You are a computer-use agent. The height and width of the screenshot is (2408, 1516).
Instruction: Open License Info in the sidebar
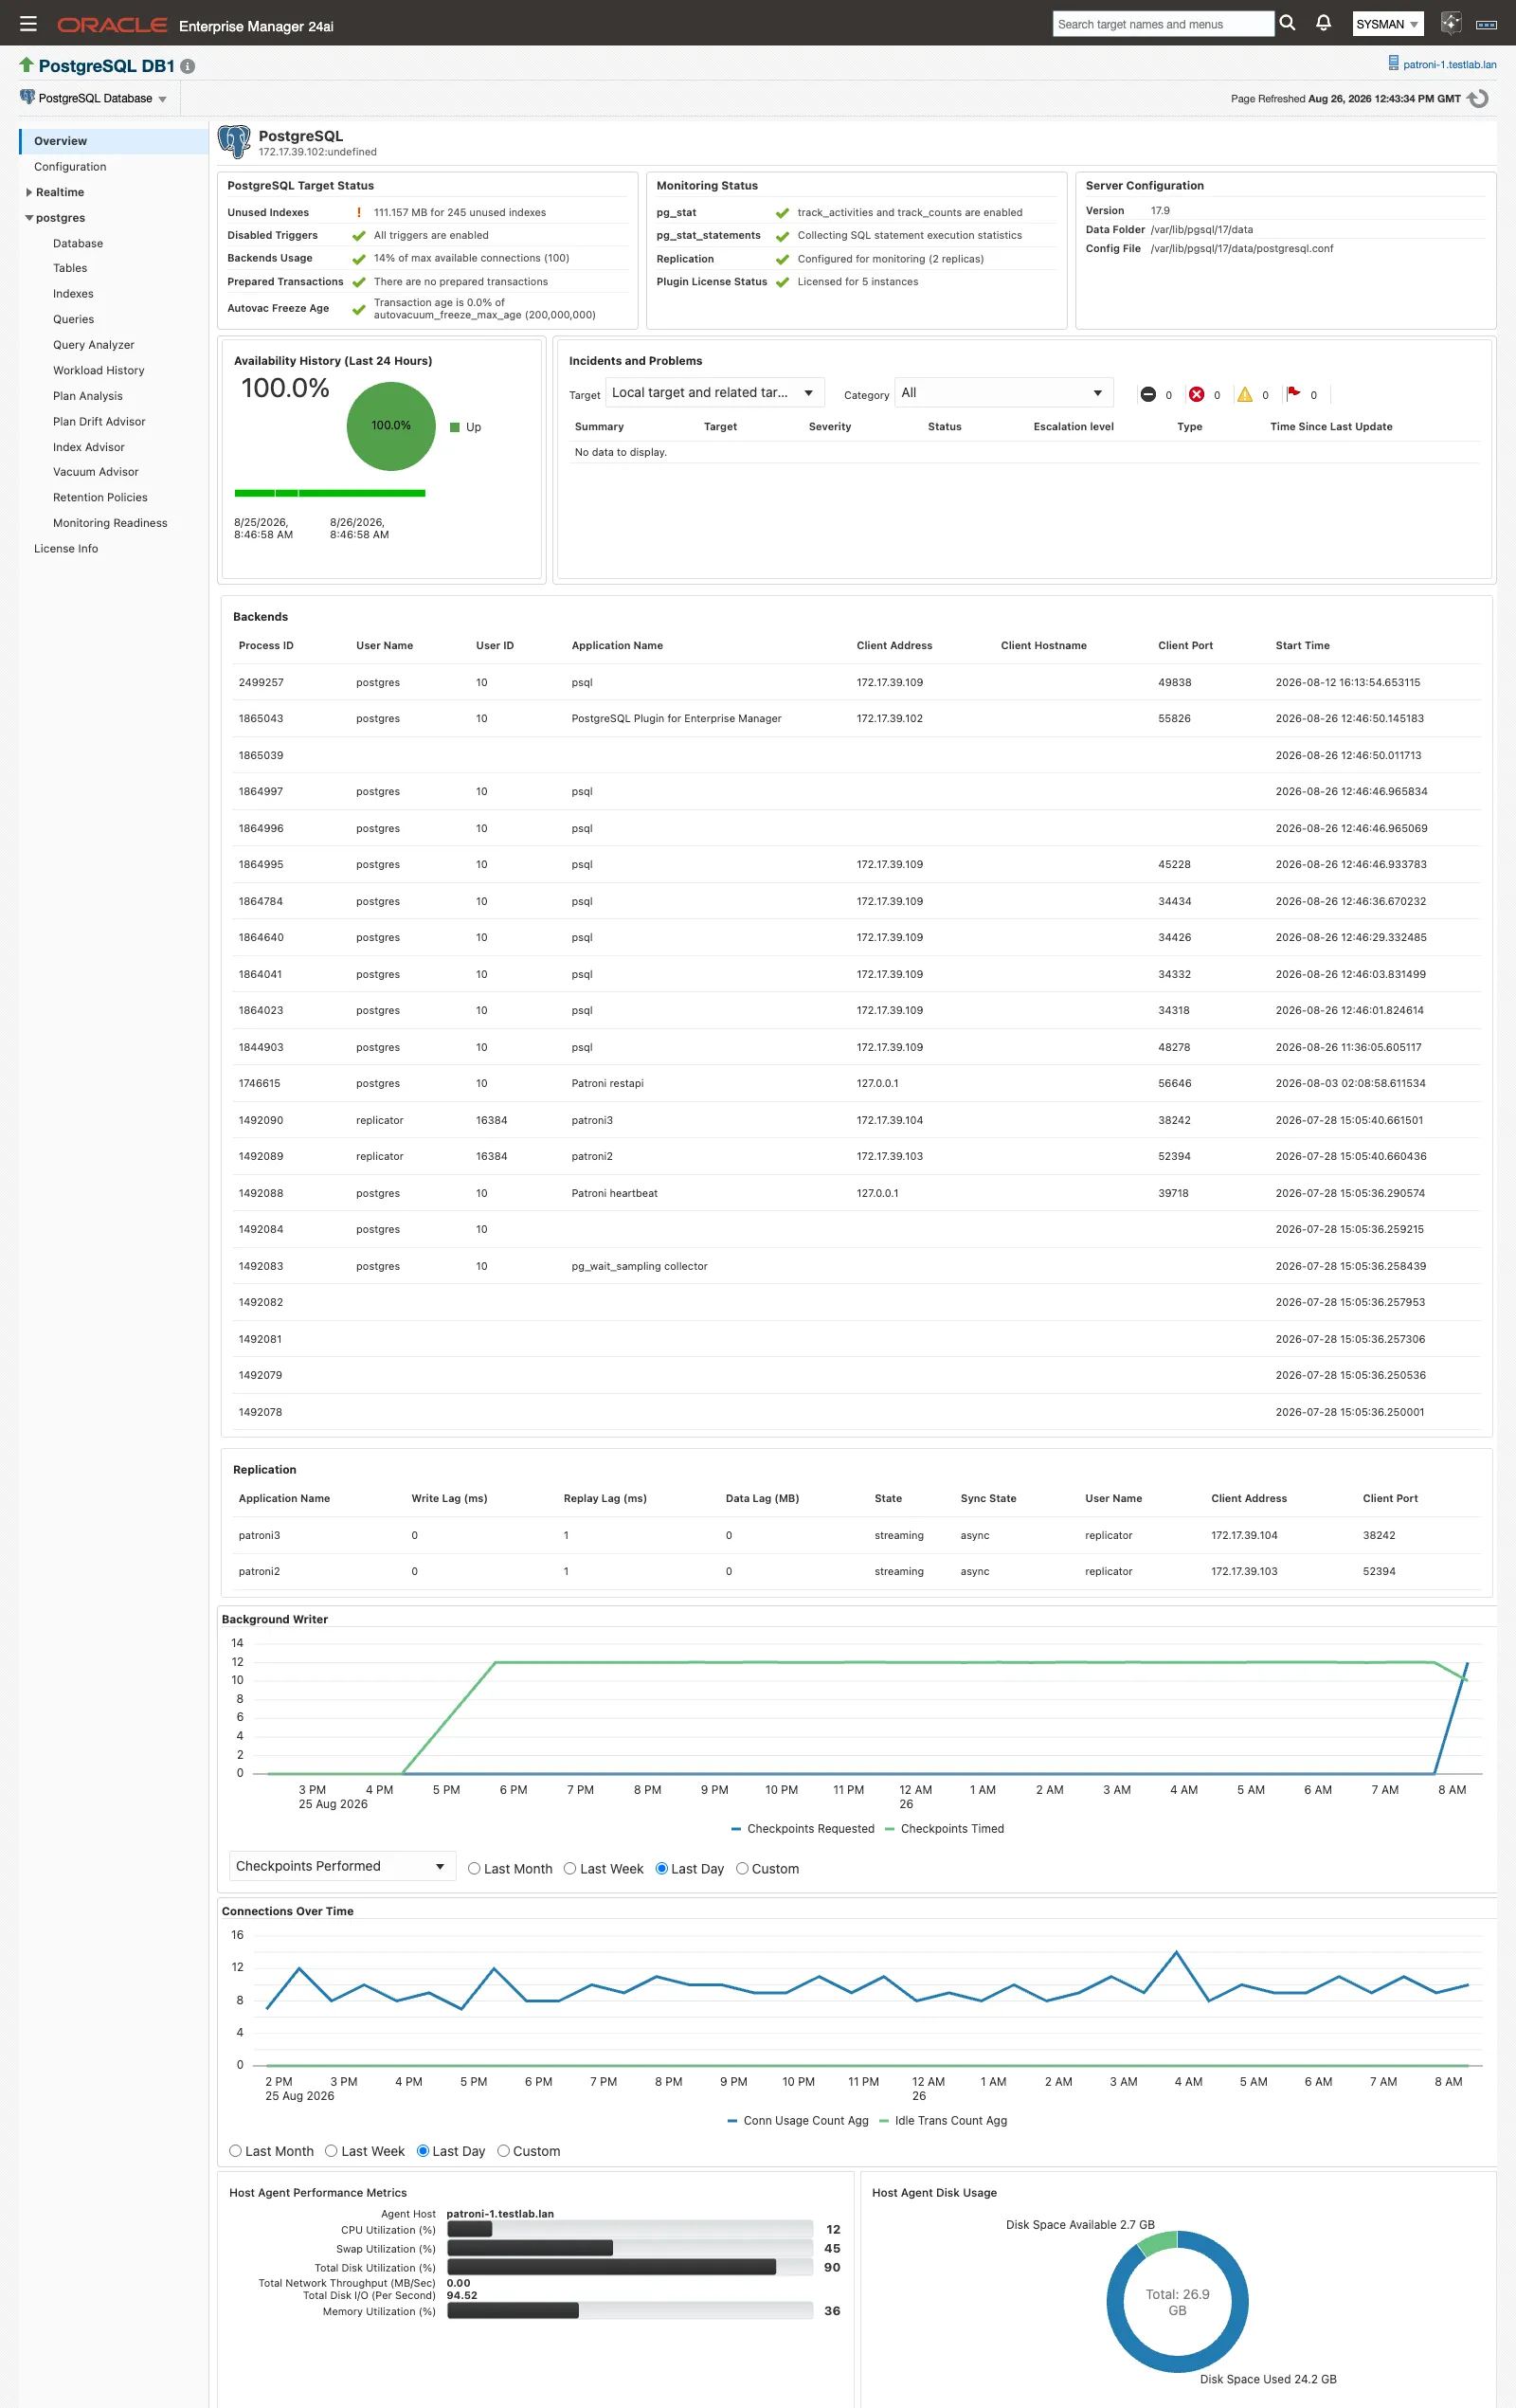click(66, 548)
